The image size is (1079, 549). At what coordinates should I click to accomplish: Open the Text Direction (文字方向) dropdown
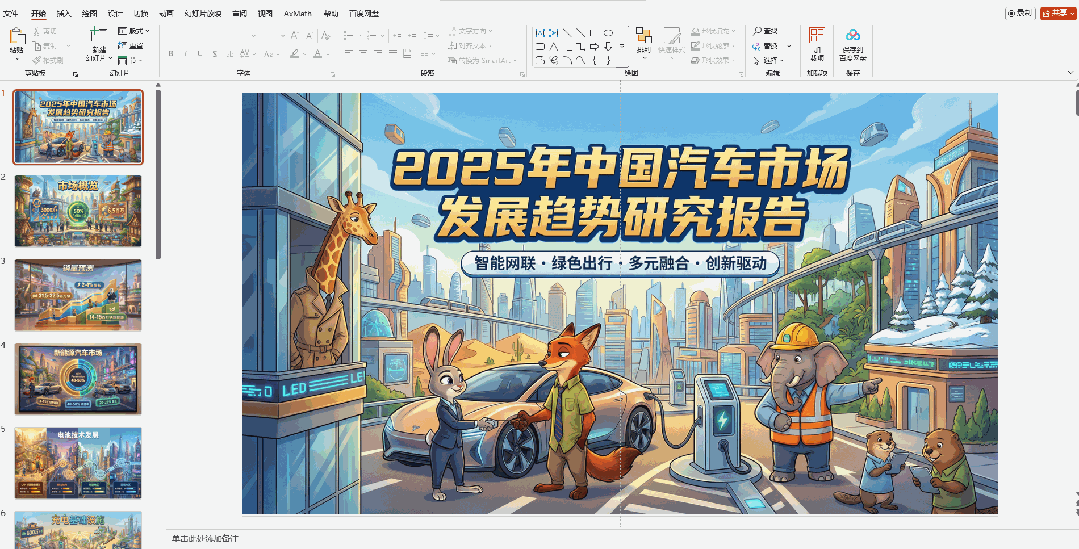tap(471, 31)
